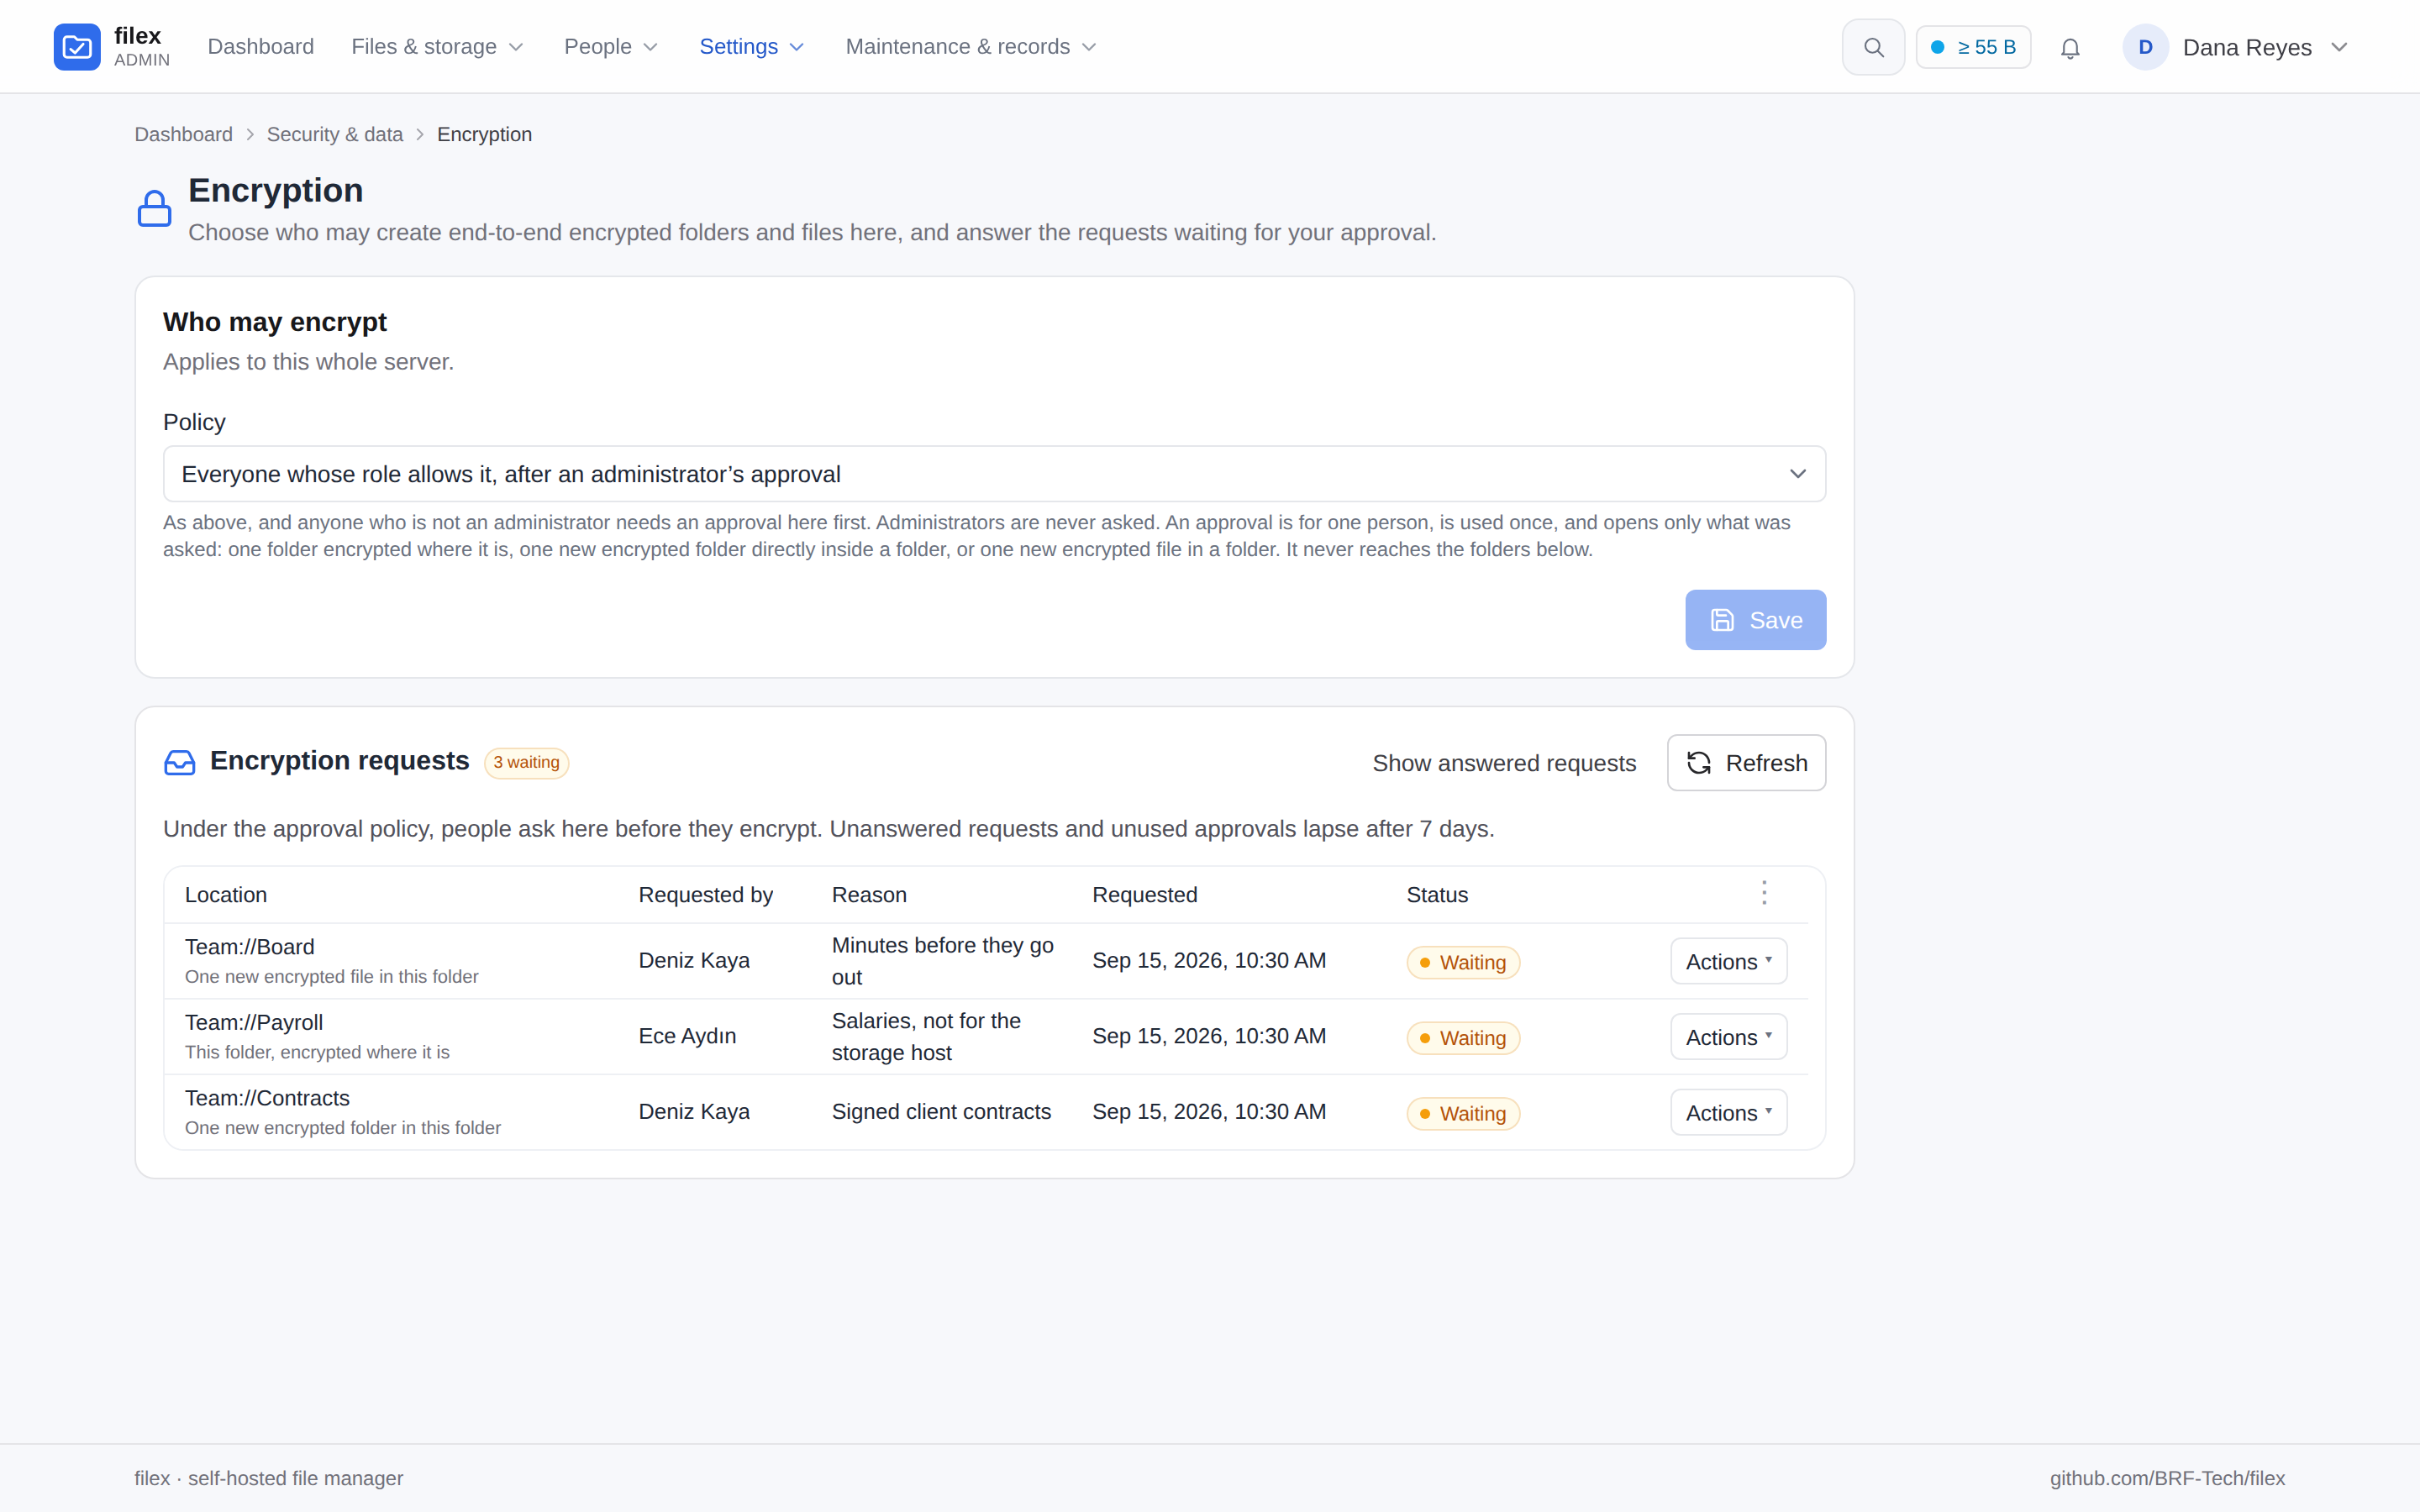This screenshot has width=2420, height=1512.
Task: Click Security & data breadcrumb
Action: click(334, 134)
